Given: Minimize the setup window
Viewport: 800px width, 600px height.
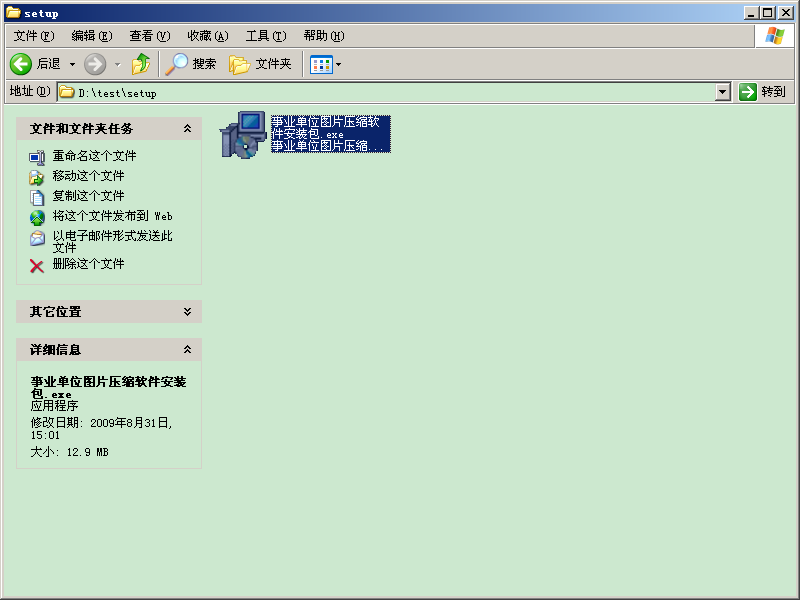Looking at the screenshot, I should click(x=750, y=13).
